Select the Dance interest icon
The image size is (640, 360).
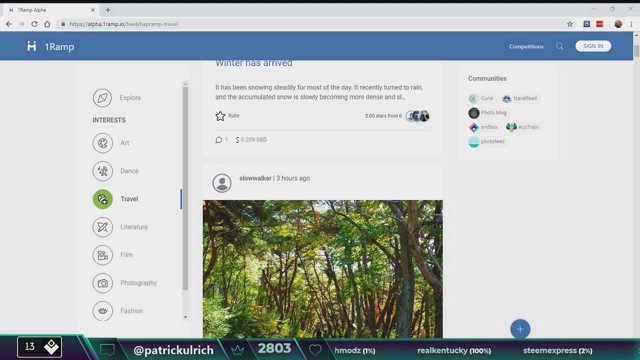coord(102,171)
